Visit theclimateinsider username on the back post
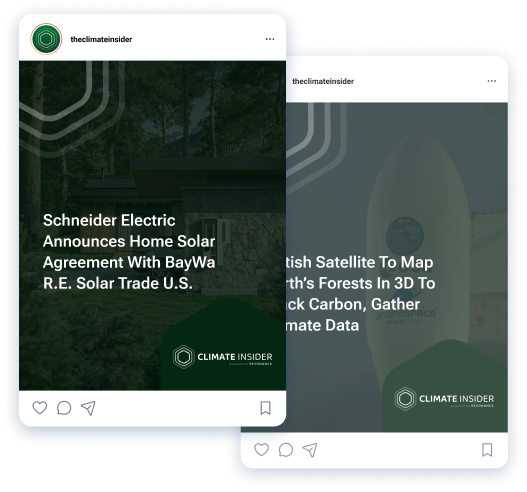527x492 pixels. 323,81
